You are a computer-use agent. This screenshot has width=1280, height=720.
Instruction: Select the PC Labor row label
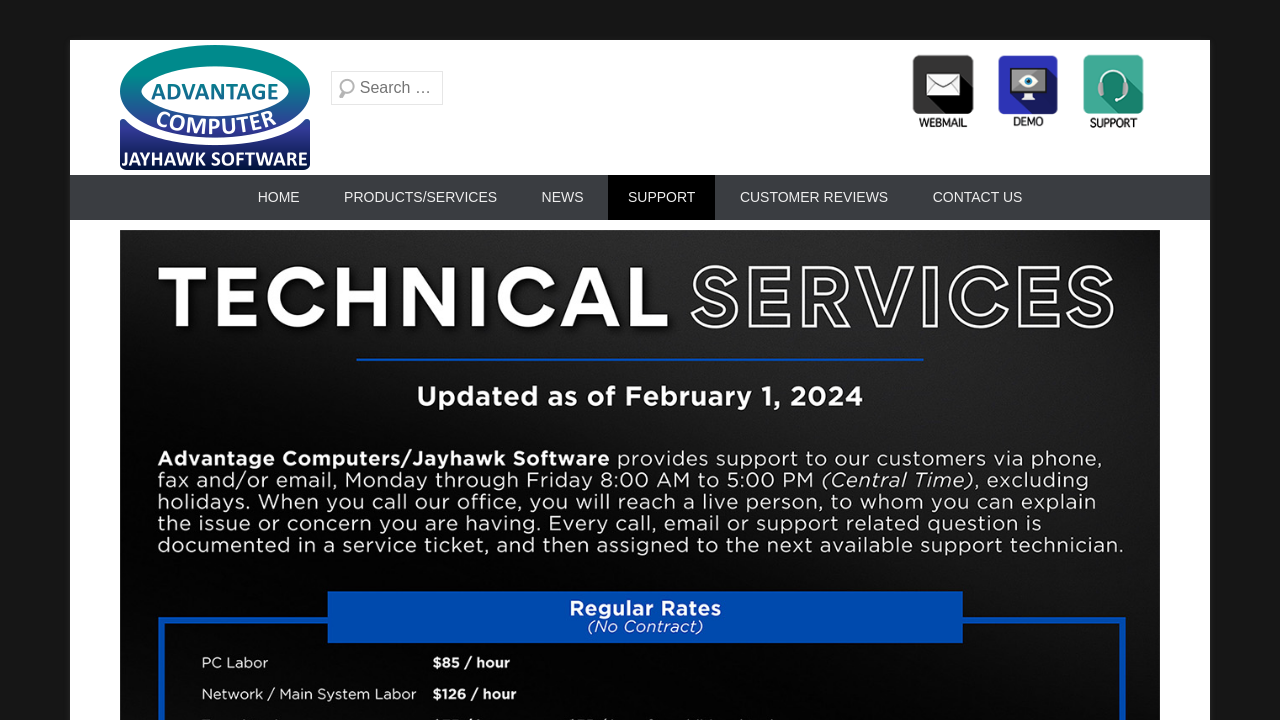pyautogui.click(x=234, y=662)
